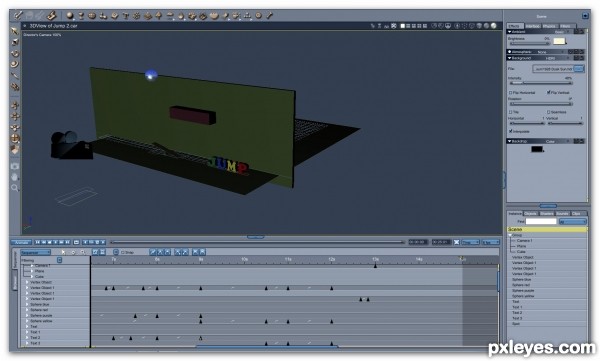This screenshot has height=361, width=600.
Task: Switch to the Sounds tab
Action: [562, 214]
